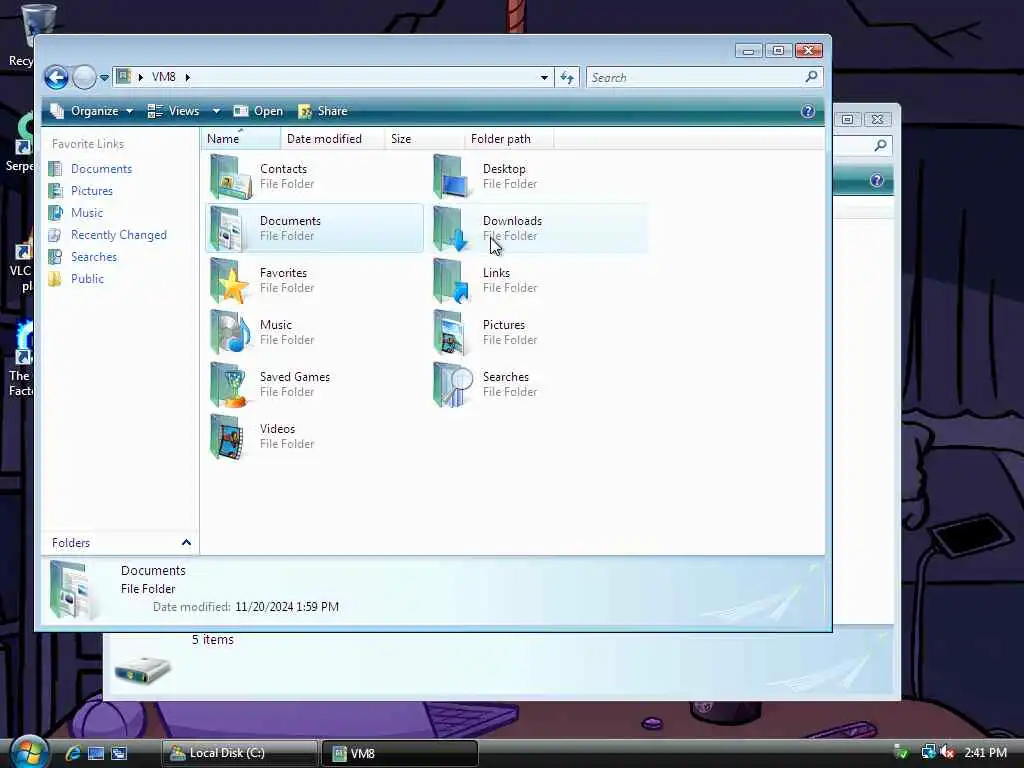Viewport: 1024px width, 768px height.
Task: Click VM8 in the address breadcrumb
Action: click(164, 77)
